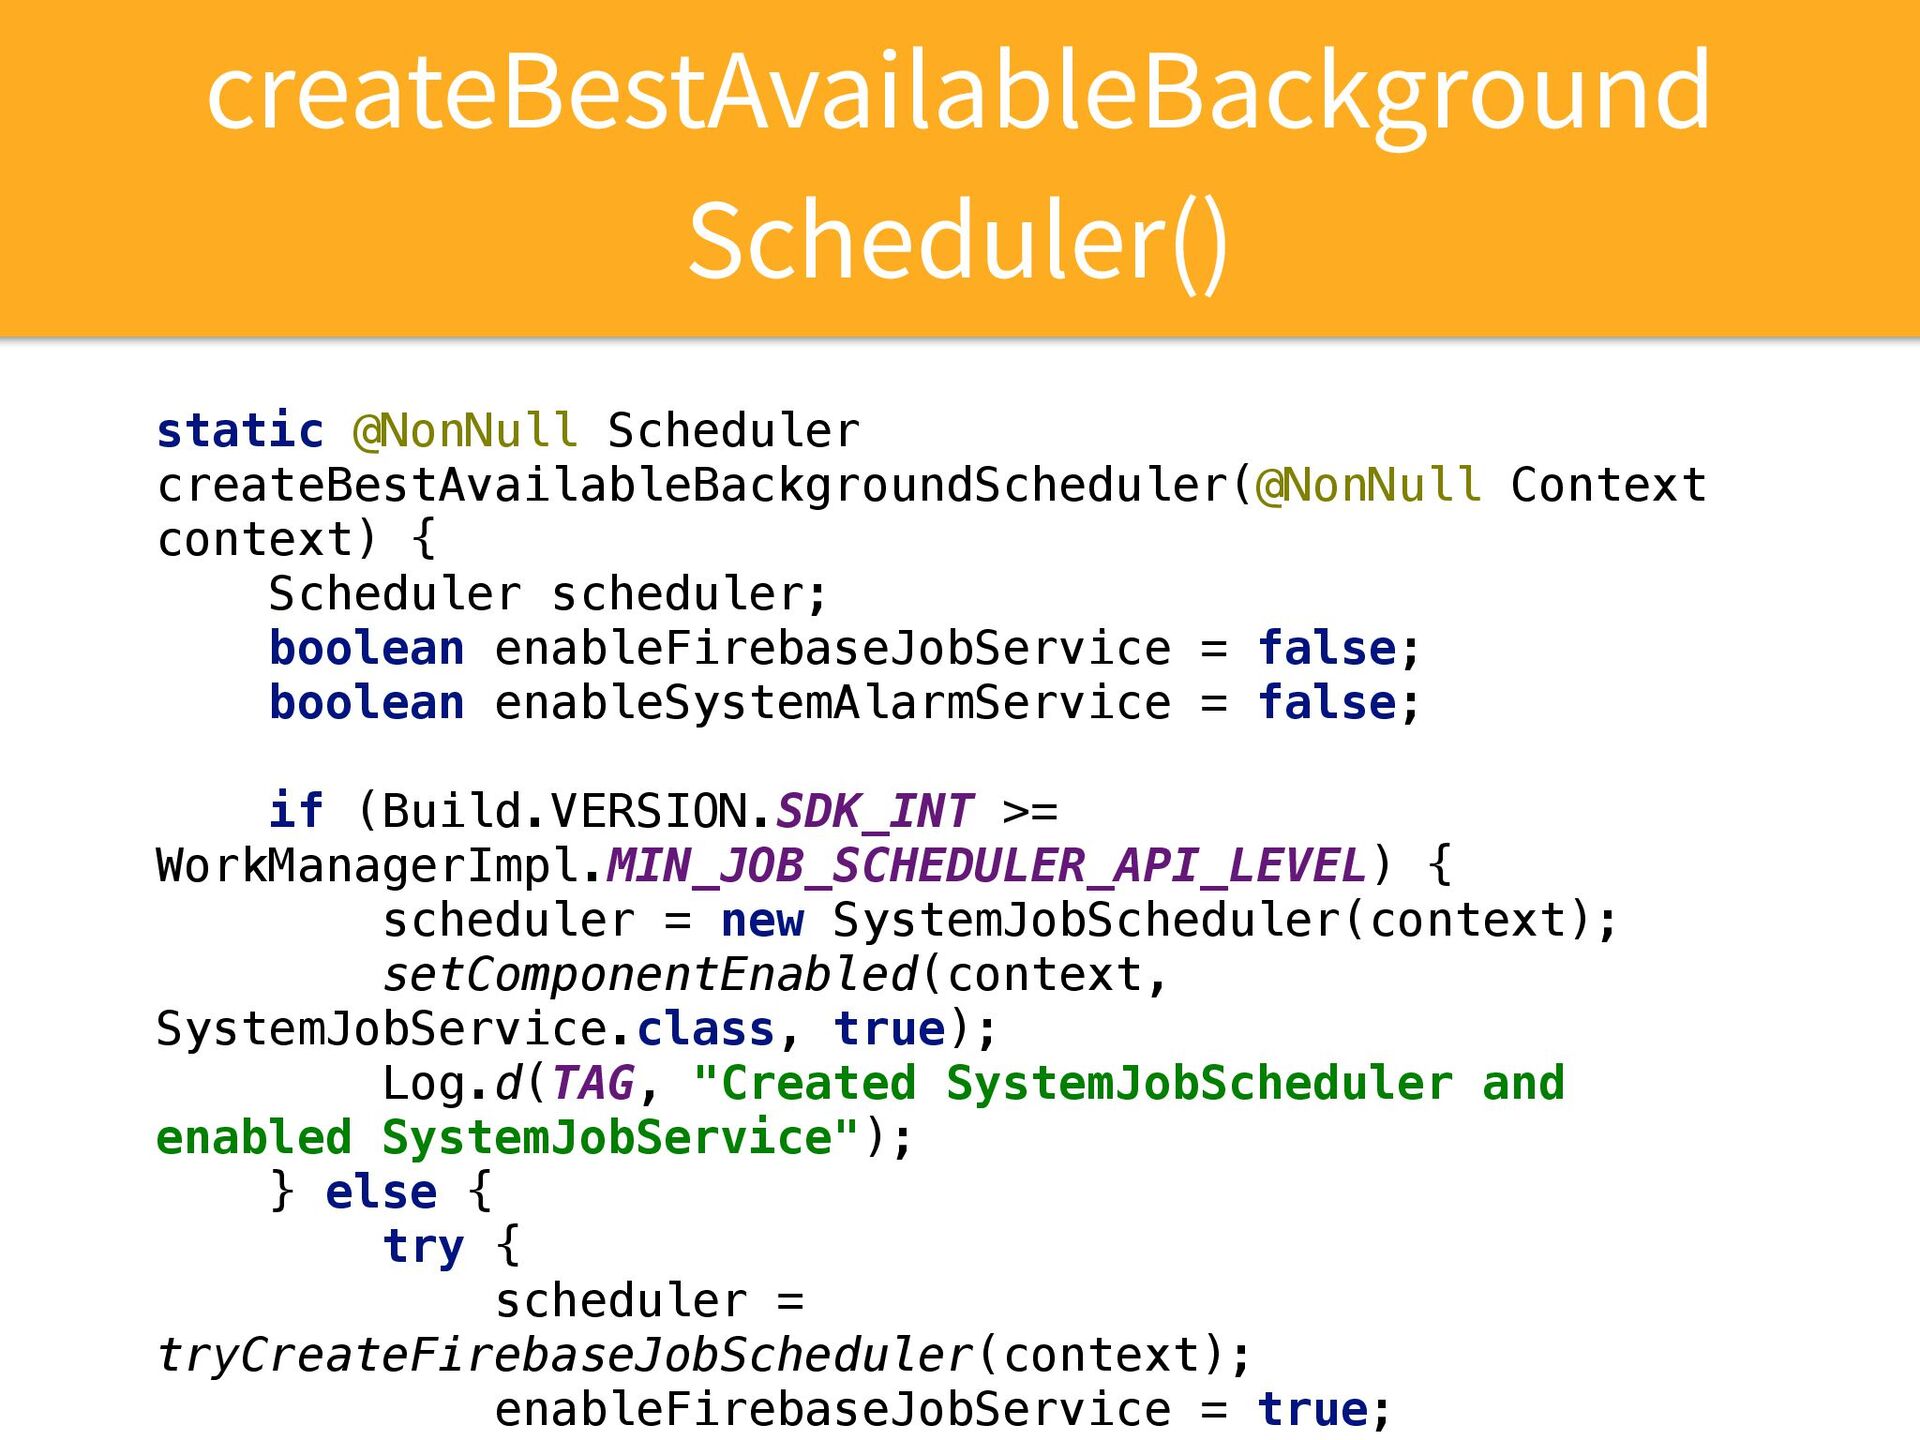Click the WorkManagerImpl class name

pyautogui.click(x=367, y=866)
